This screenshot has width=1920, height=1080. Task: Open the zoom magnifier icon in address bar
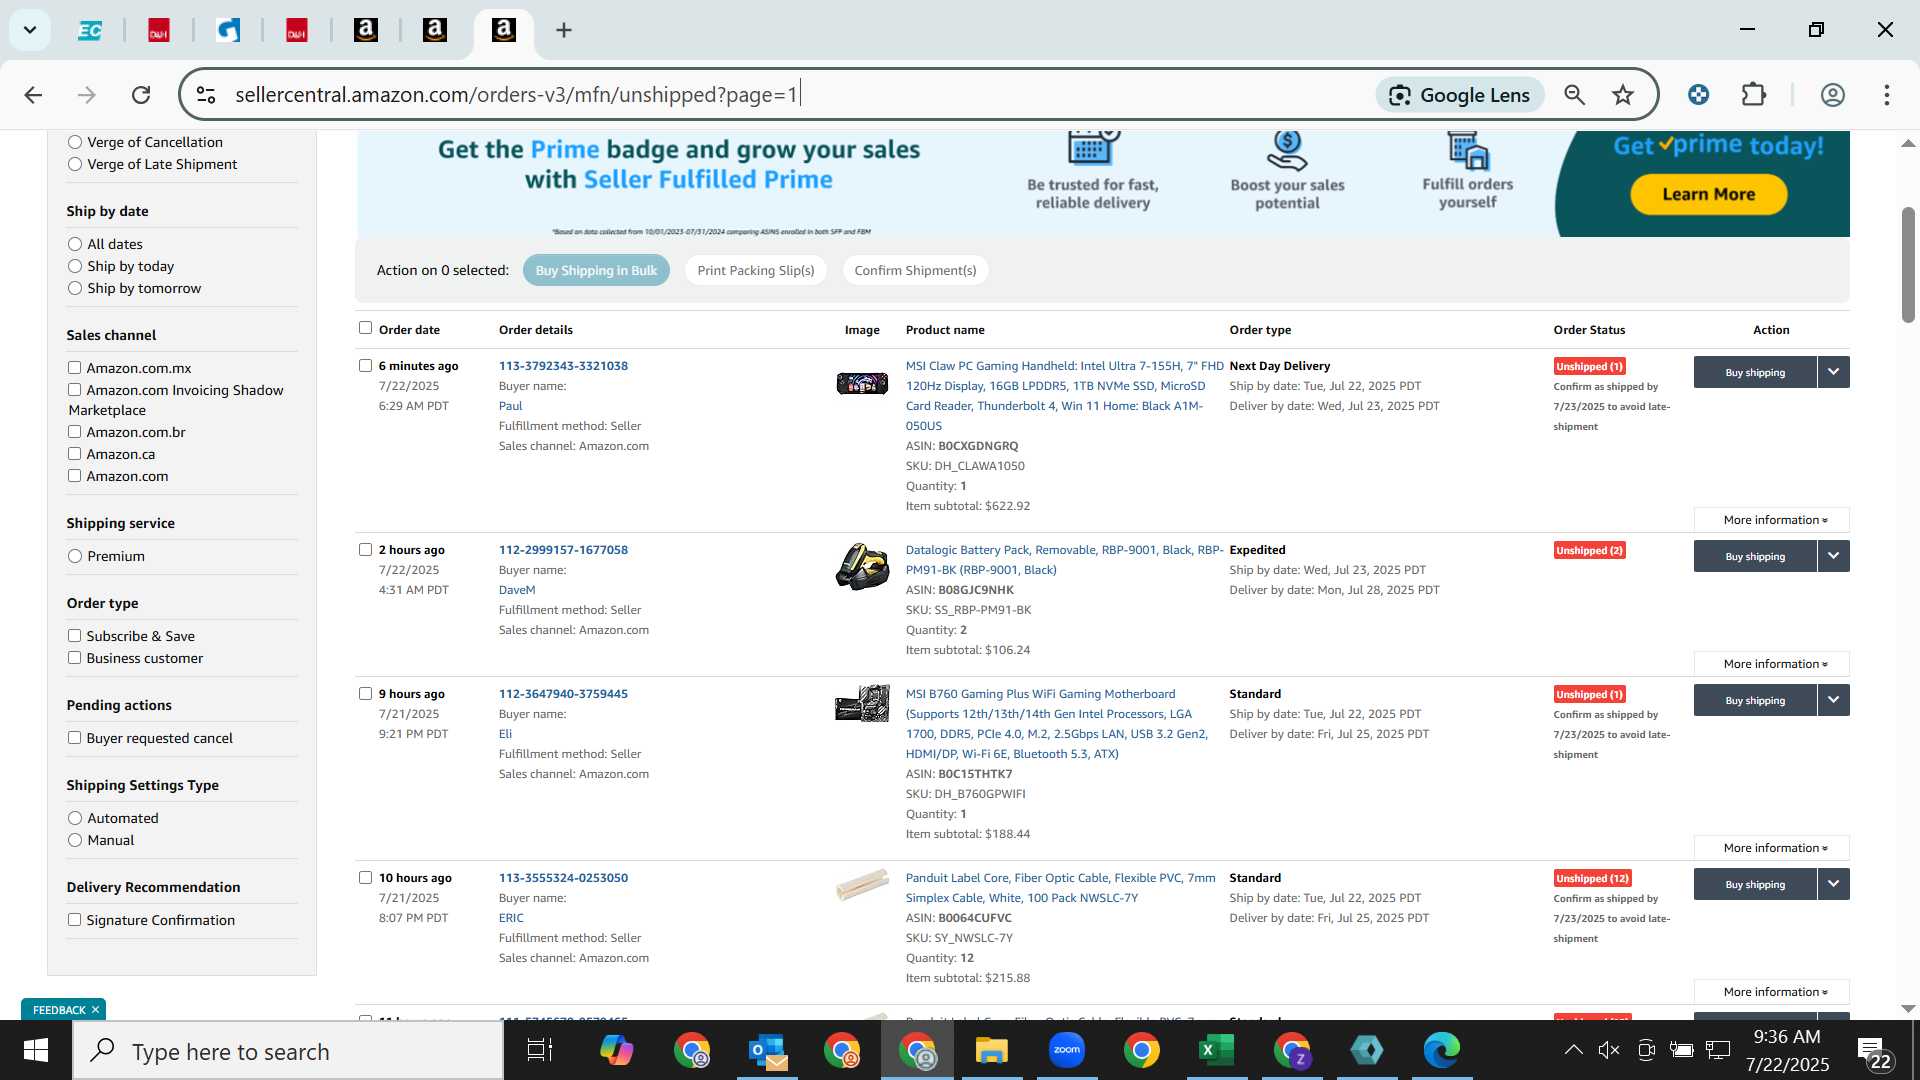[x=1574, y=95]
